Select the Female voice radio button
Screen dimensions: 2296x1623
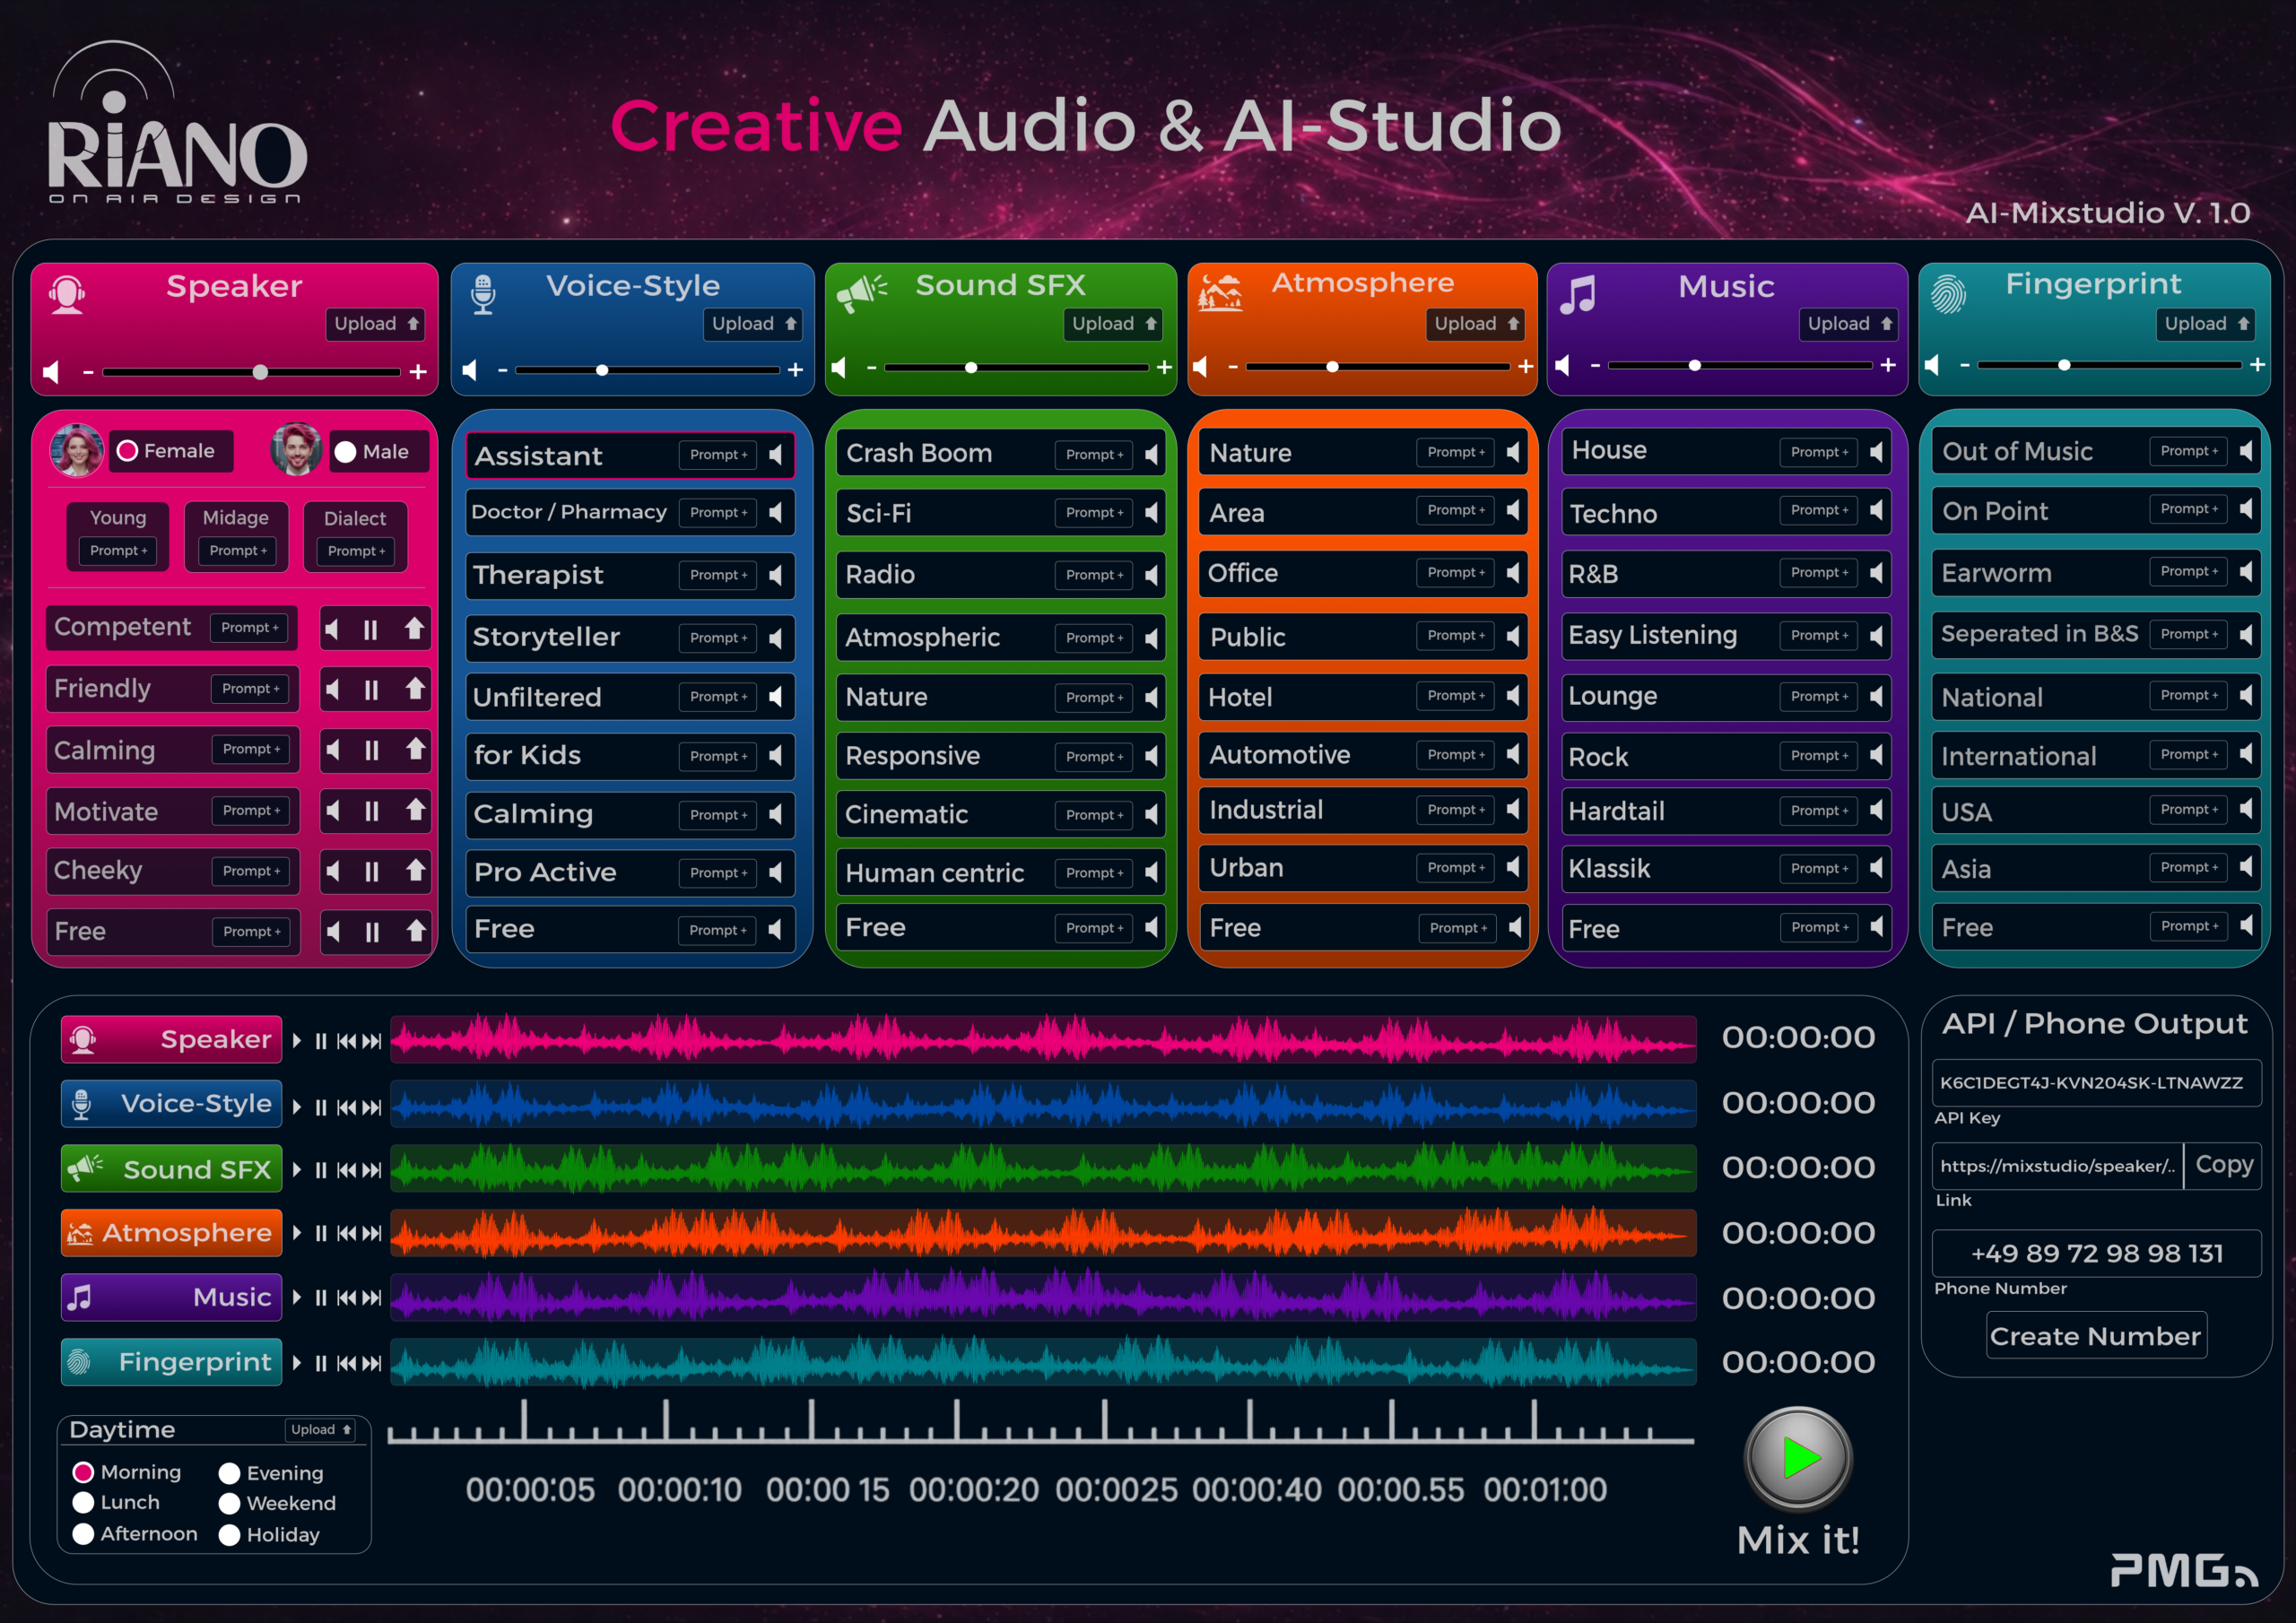(128, 451)
